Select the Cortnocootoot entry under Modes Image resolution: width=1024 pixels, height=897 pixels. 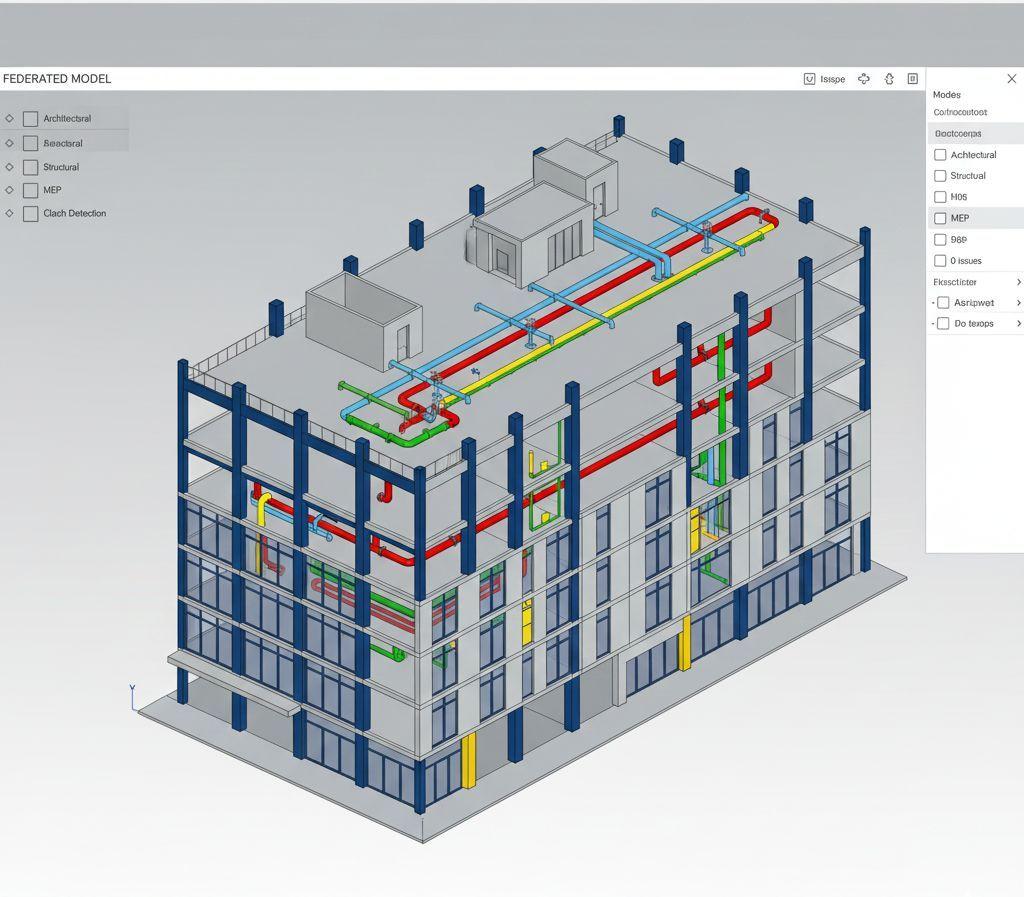(x=960, y=112)
